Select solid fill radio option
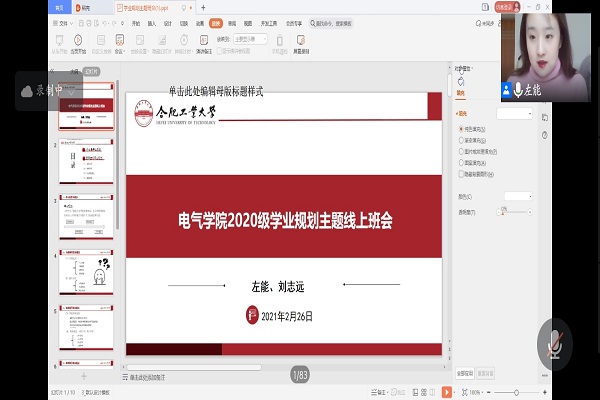Viewport: 600px width, 400px height. click(461, 128)
